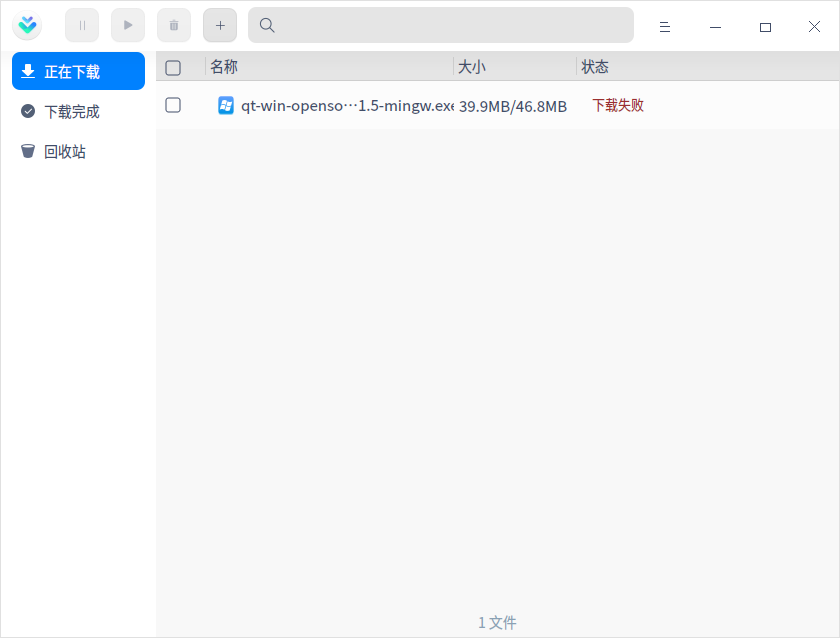The image size is (840, 638).
Task: Close the download manager window
Action: (814, 27)
